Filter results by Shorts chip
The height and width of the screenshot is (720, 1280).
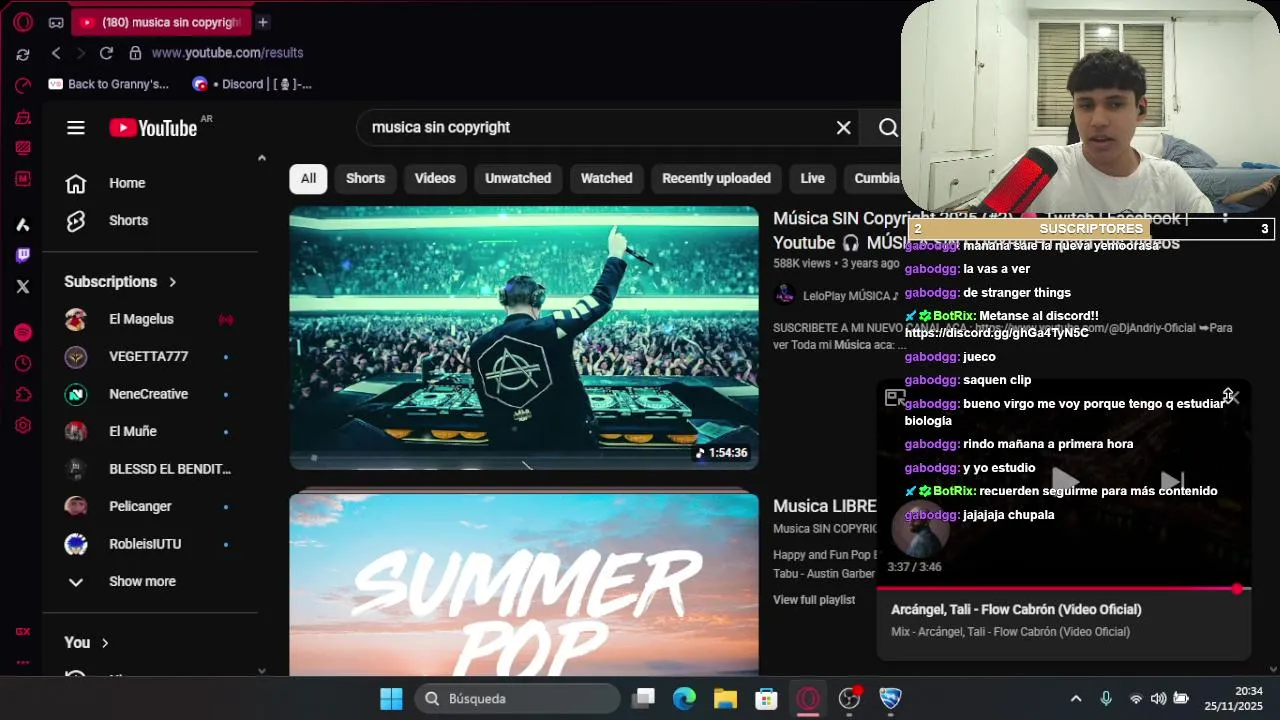pos(365,178)
